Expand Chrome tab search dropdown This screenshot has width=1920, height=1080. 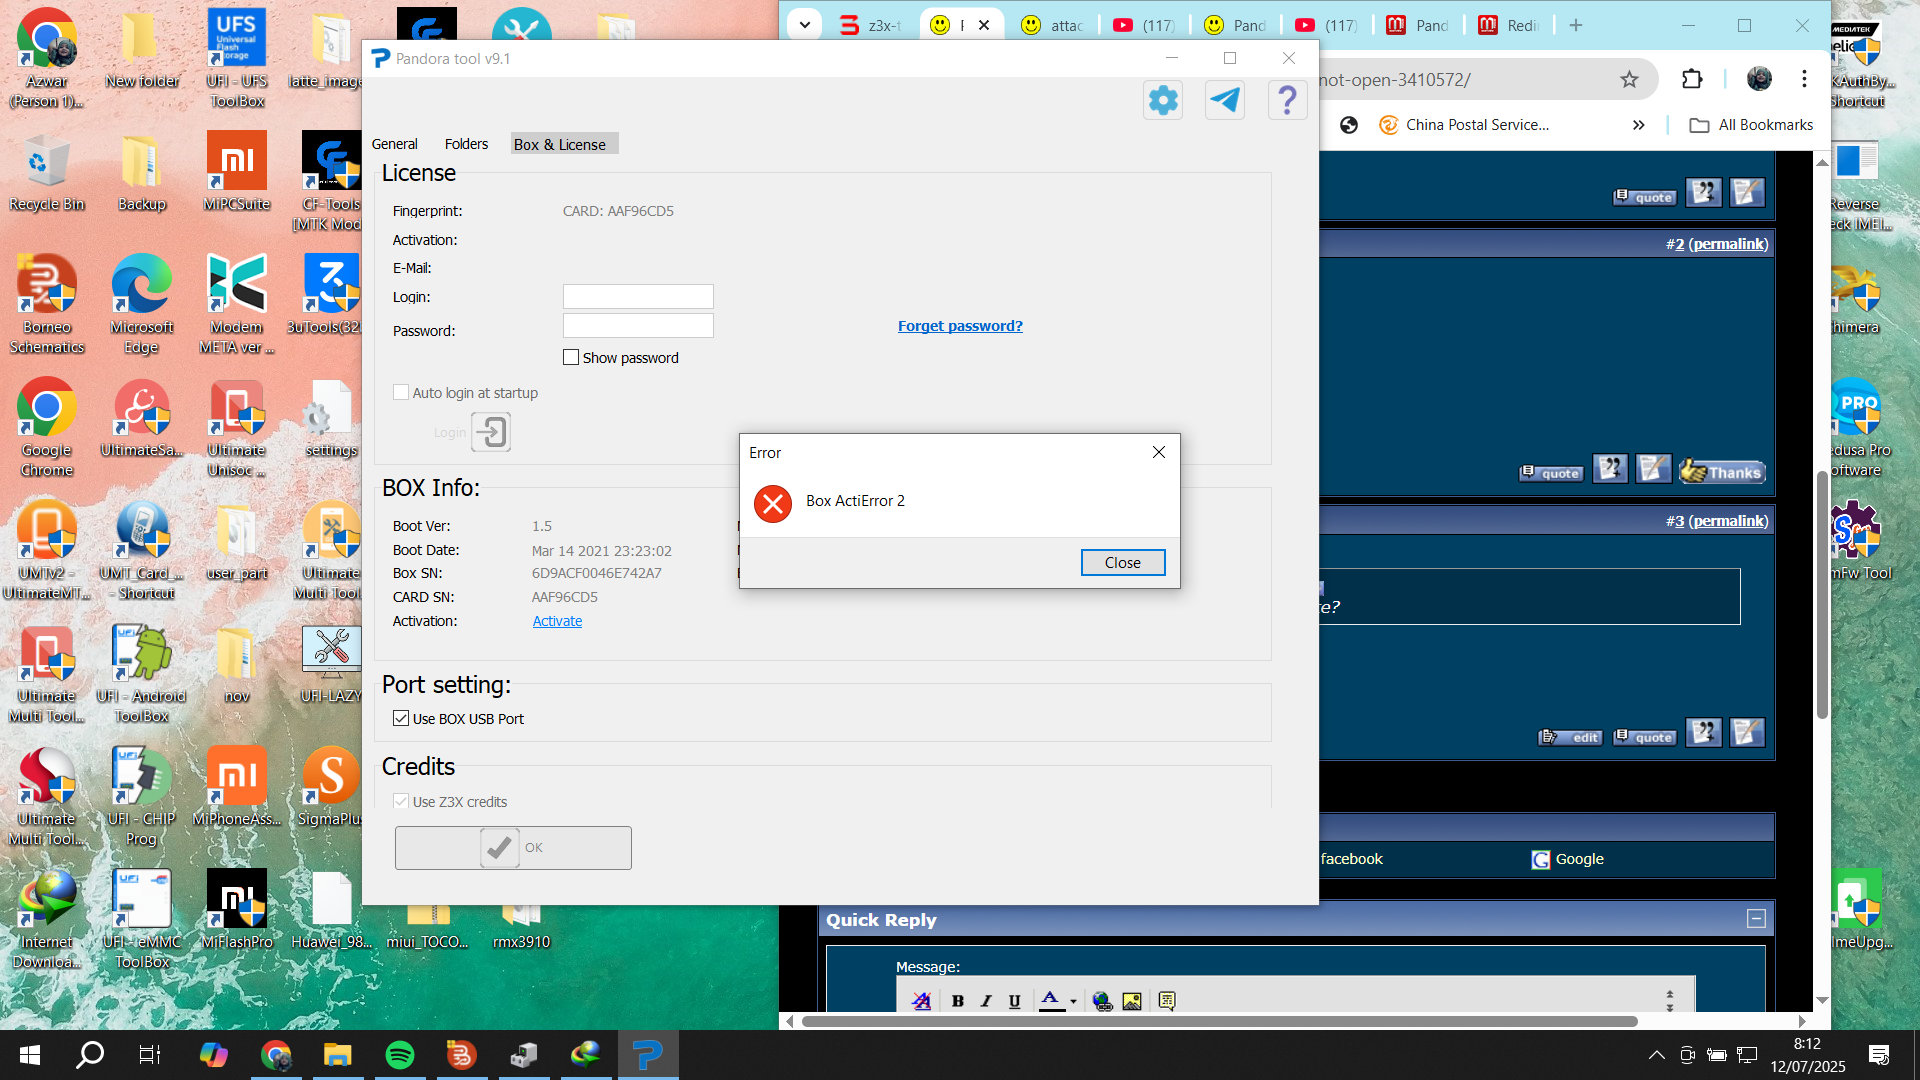805,25
